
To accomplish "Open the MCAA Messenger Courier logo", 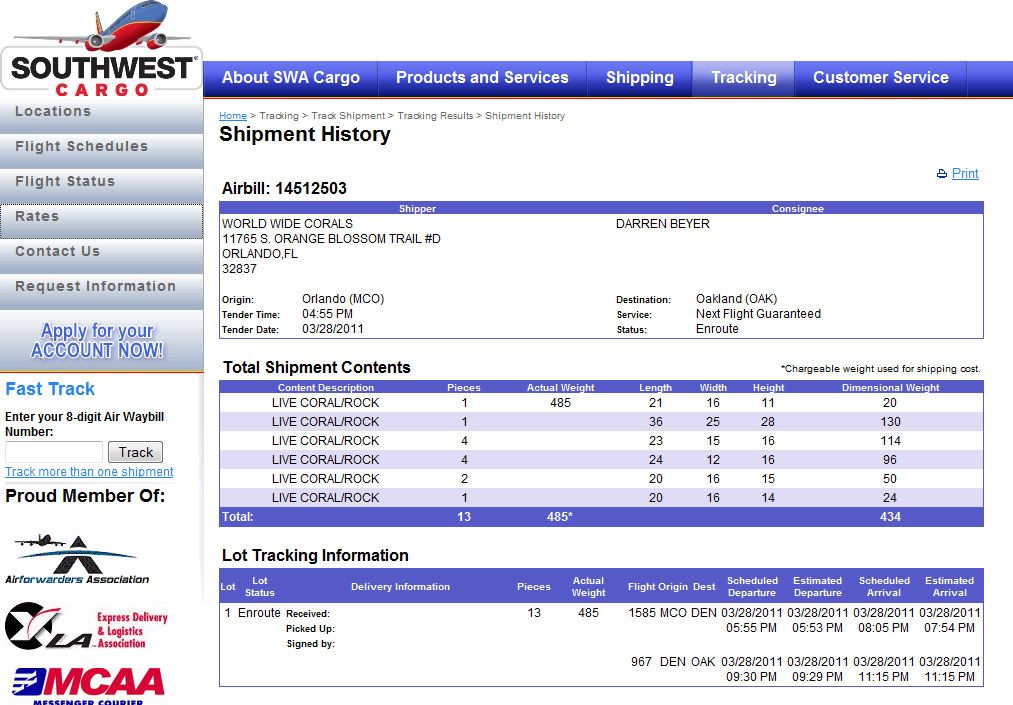I will click(89, 685).
